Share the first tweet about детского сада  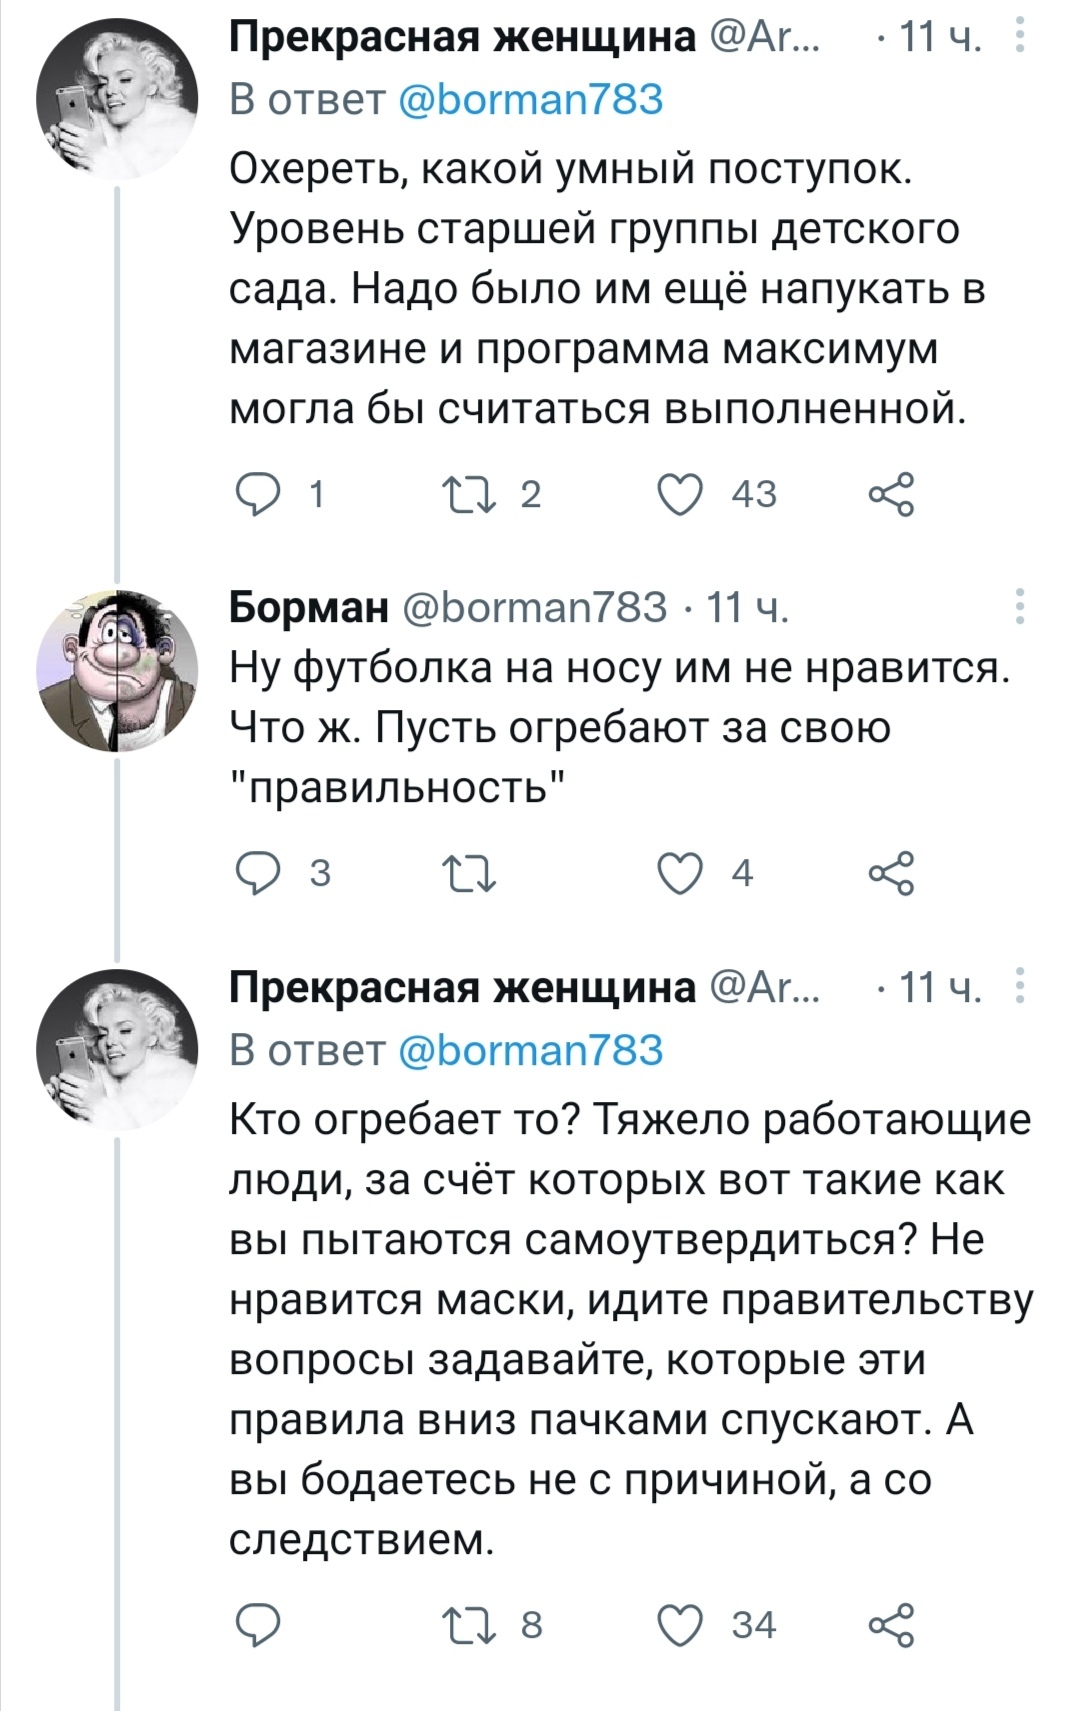click(x=890, y=494)
